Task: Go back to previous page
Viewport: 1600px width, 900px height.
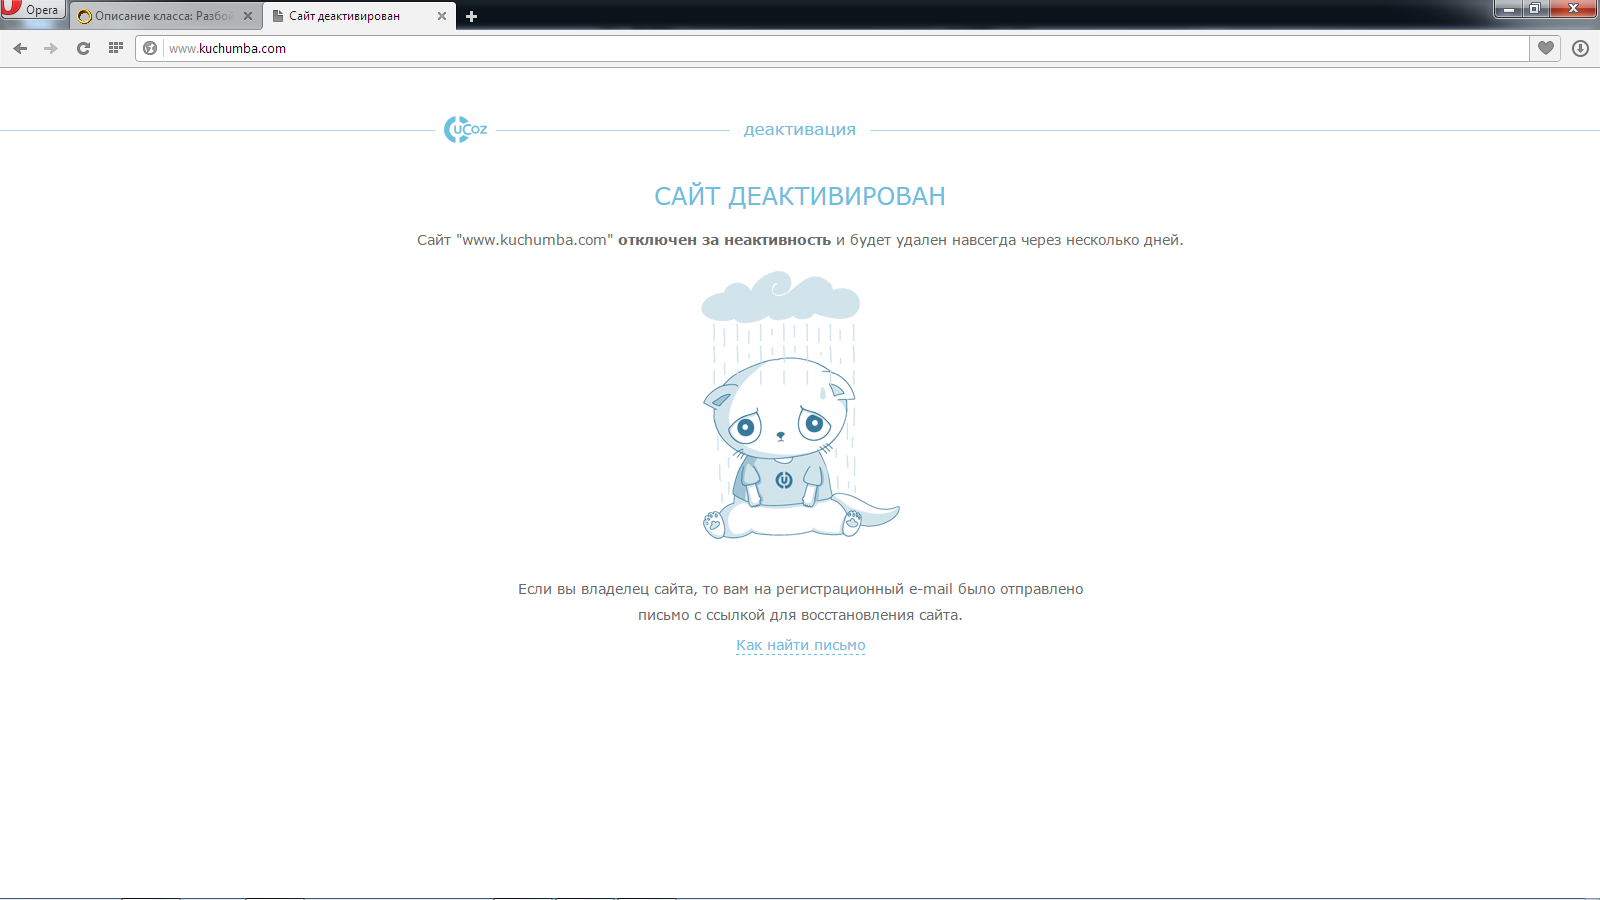Action: point(20,48)
